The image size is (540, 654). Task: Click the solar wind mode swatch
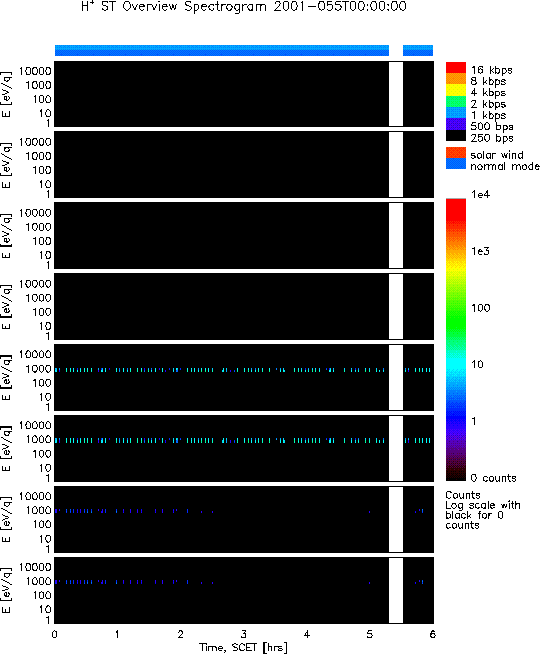pyautogui.click(x=456, y=153)
